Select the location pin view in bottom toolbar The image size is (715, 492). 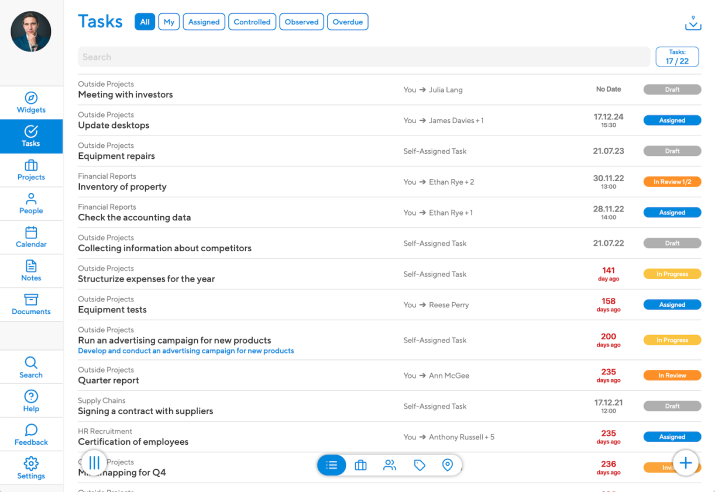(448, 465)
